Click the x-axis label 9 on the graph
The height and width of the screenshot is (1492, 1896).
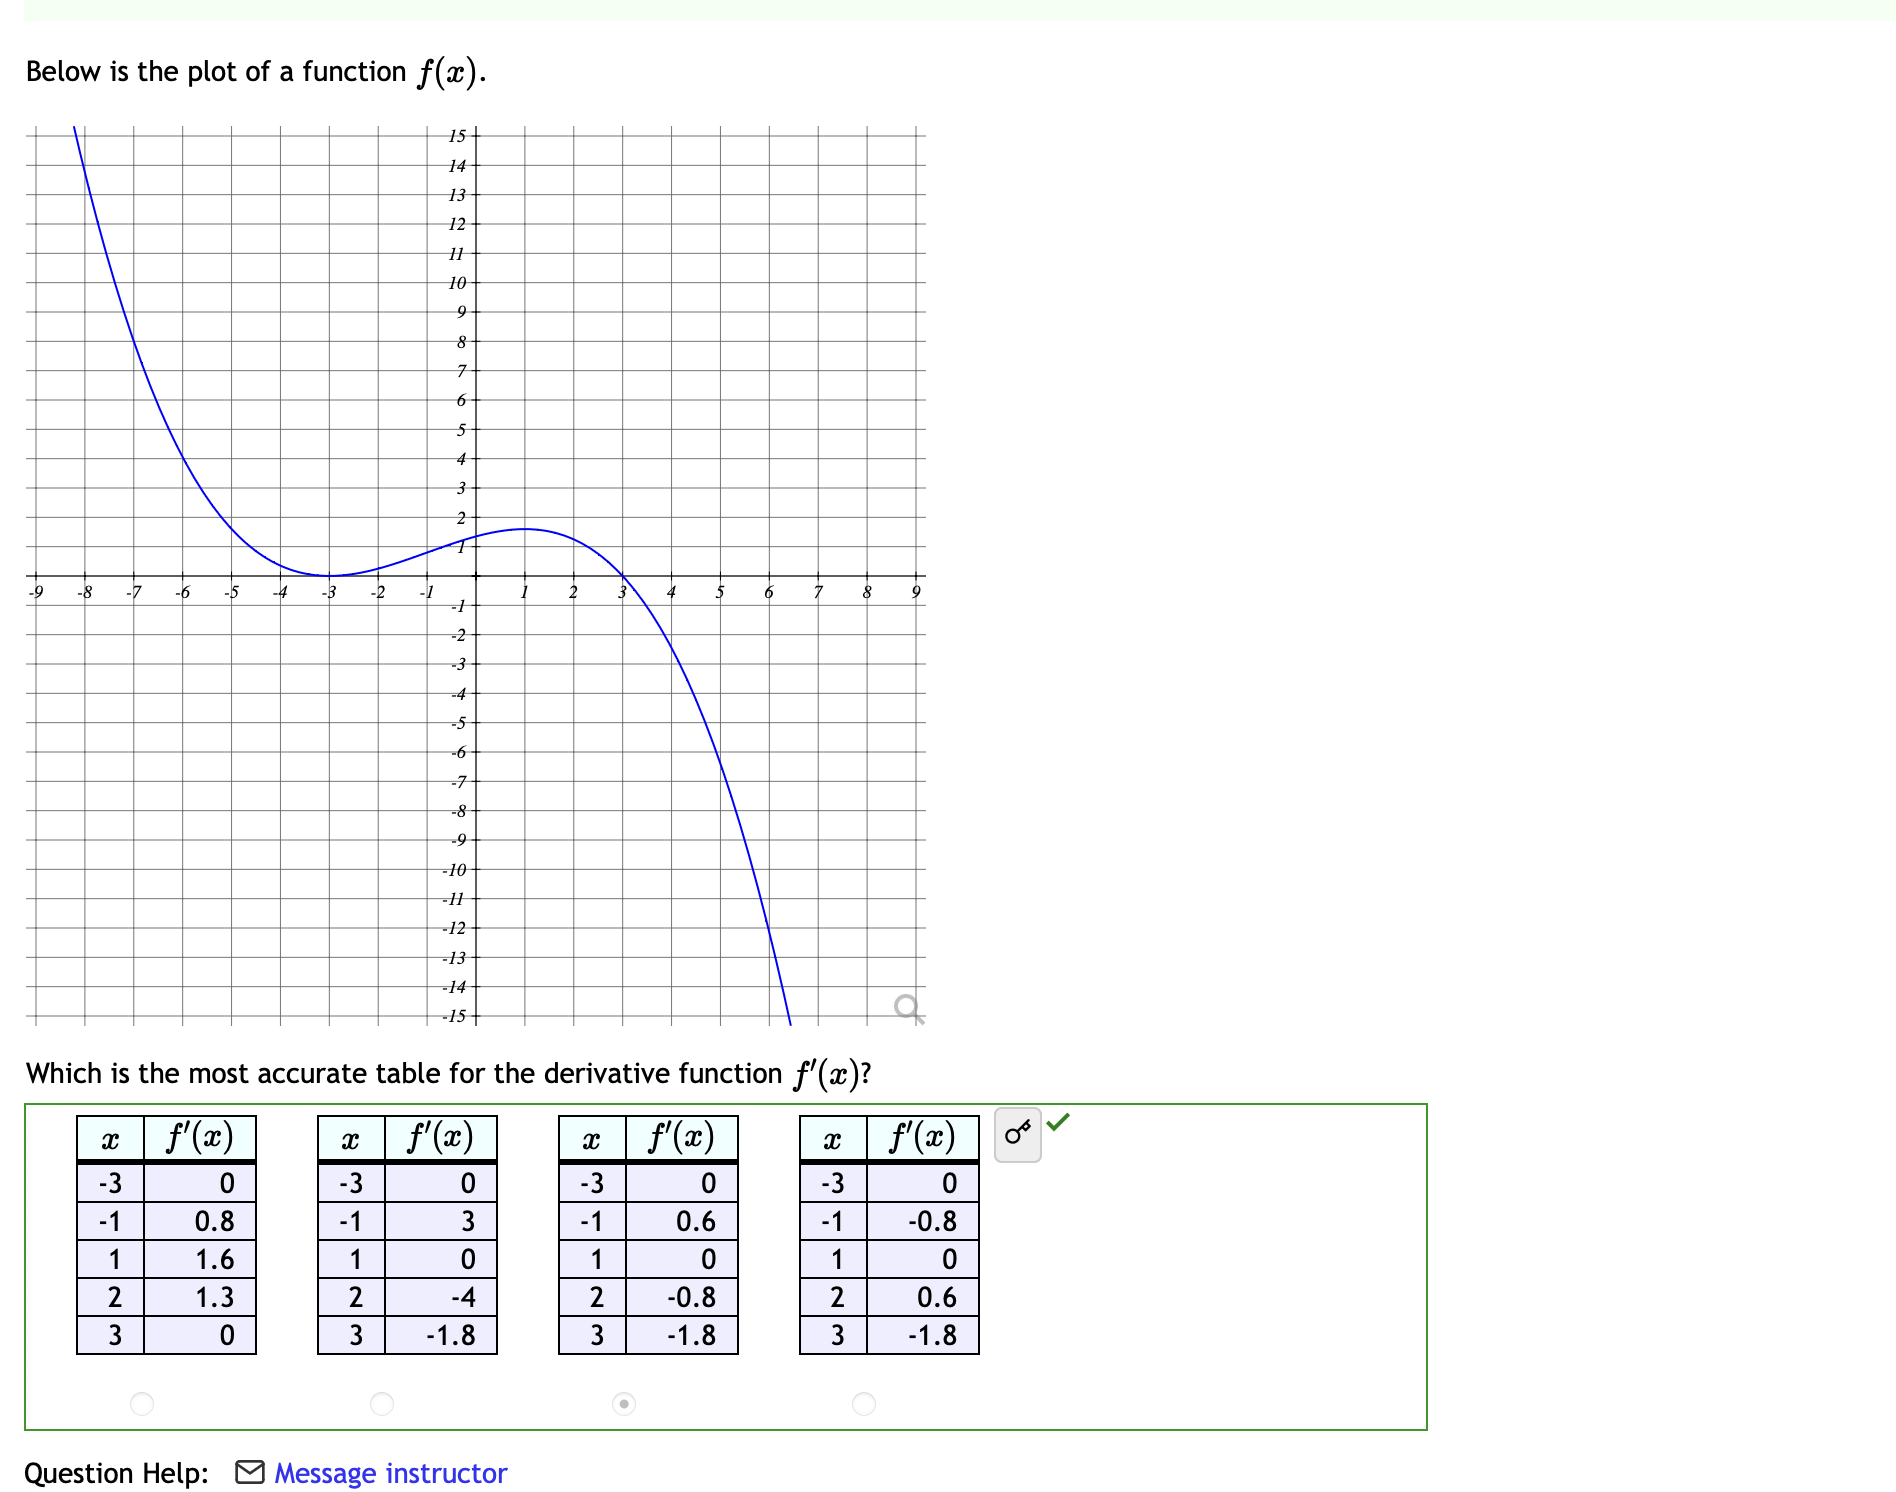click(915, 592)
